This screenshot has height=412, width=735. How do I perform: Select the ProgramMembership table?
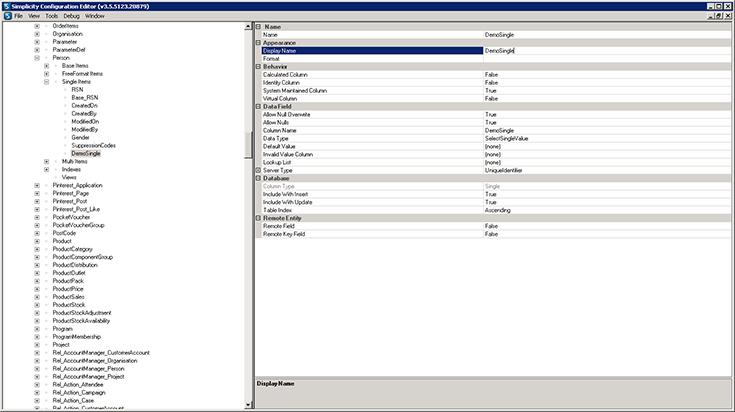coord(76,337)
